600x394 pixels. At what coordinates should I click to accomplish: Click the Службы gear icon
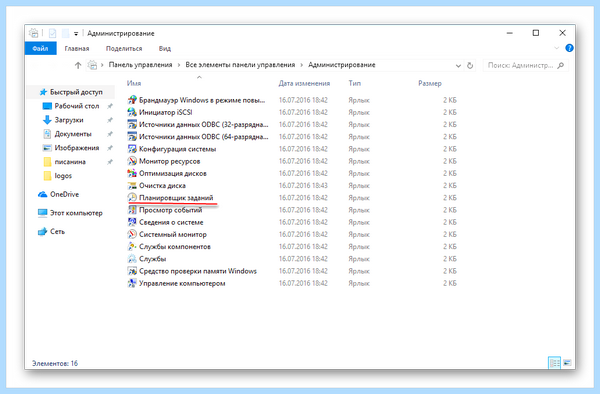[x=132, y=259]
